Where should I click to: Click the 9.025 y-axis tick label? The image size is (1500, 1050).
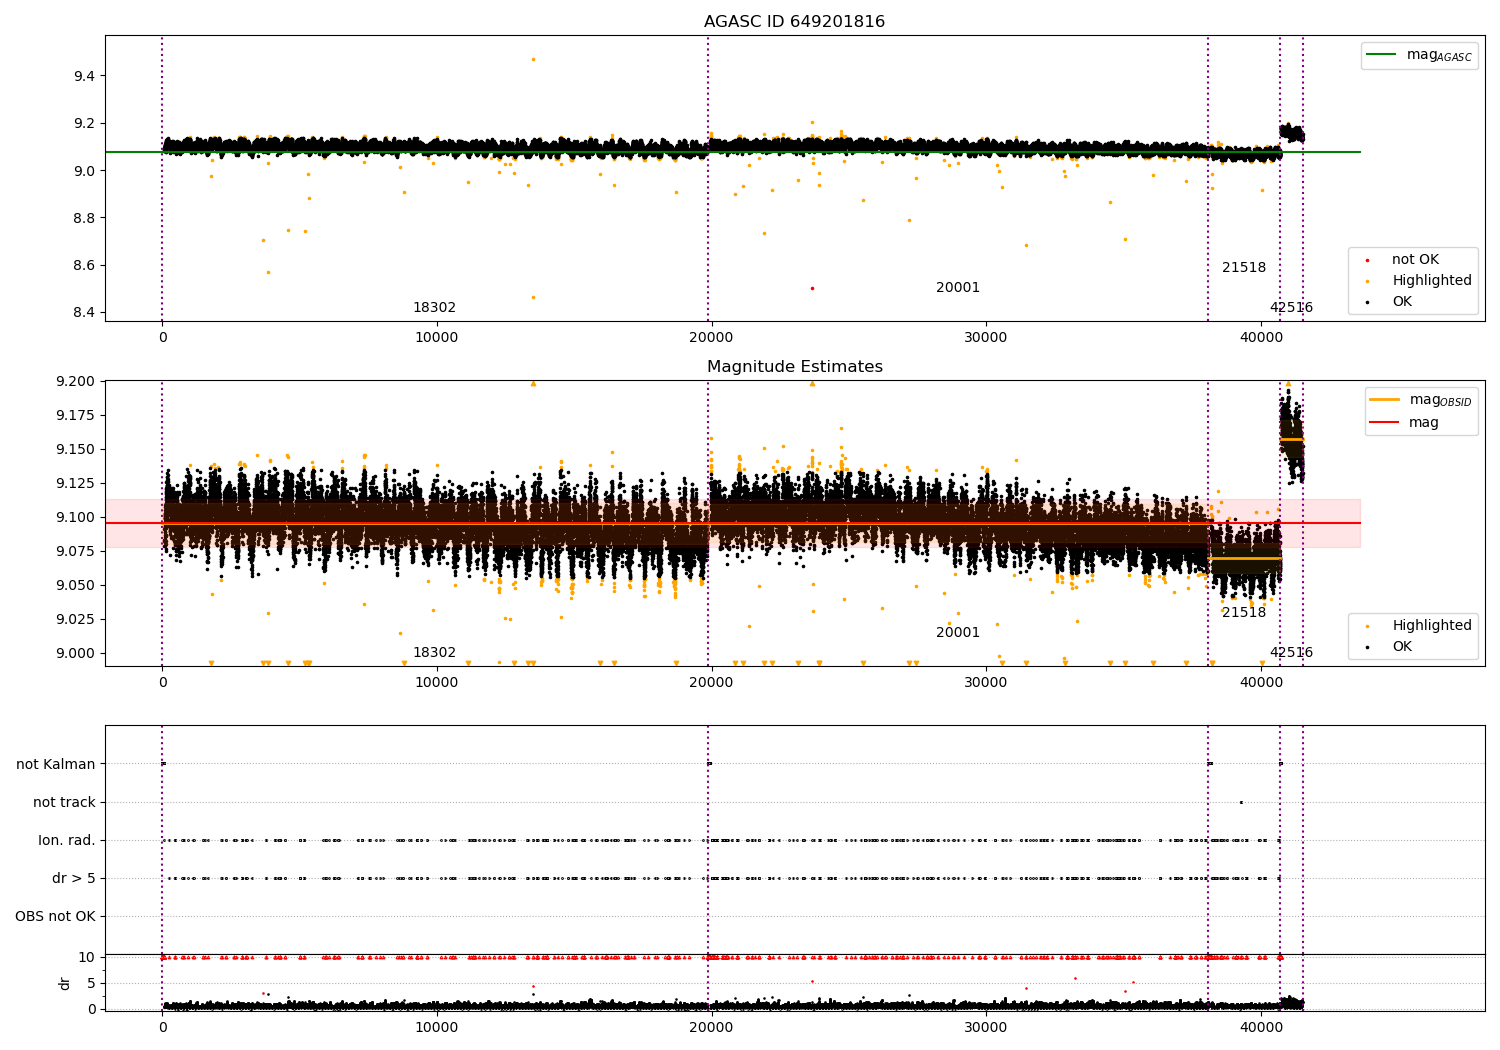pyautogui.click(x=75, y=620)
